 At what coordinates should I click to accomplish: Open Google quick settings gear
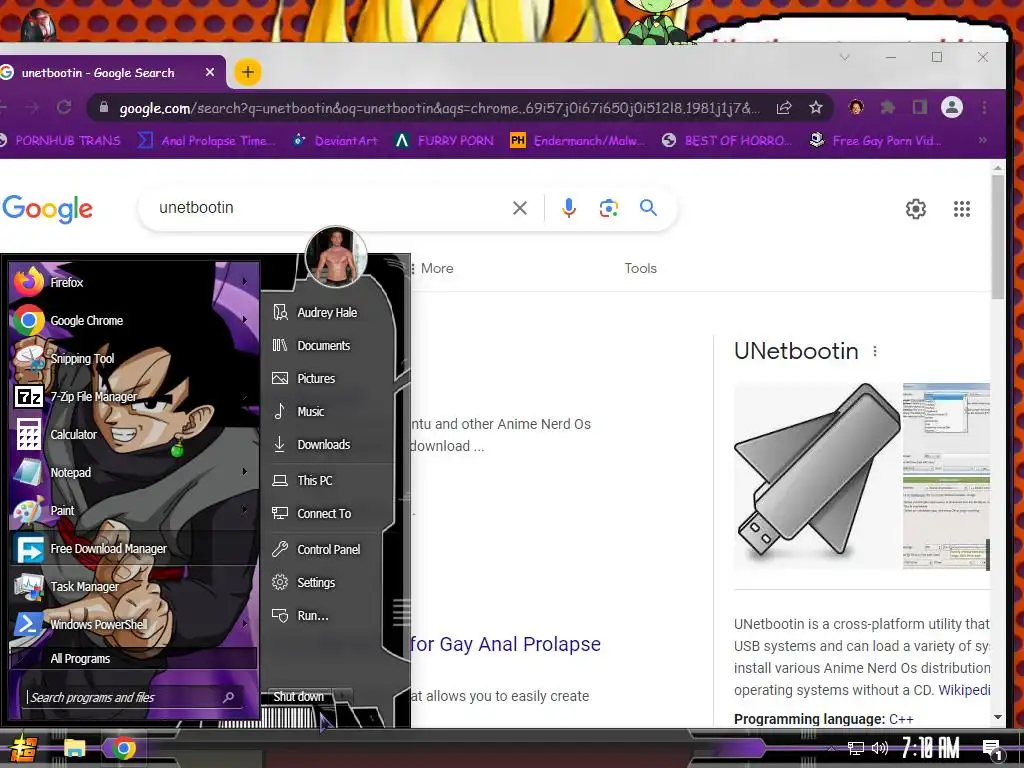(916, 208)
